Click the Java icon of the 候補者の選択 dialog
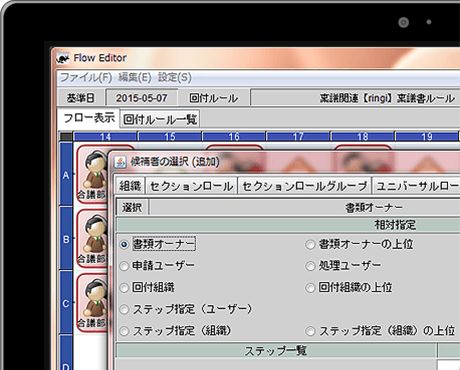460x370 pixels. 120,162
